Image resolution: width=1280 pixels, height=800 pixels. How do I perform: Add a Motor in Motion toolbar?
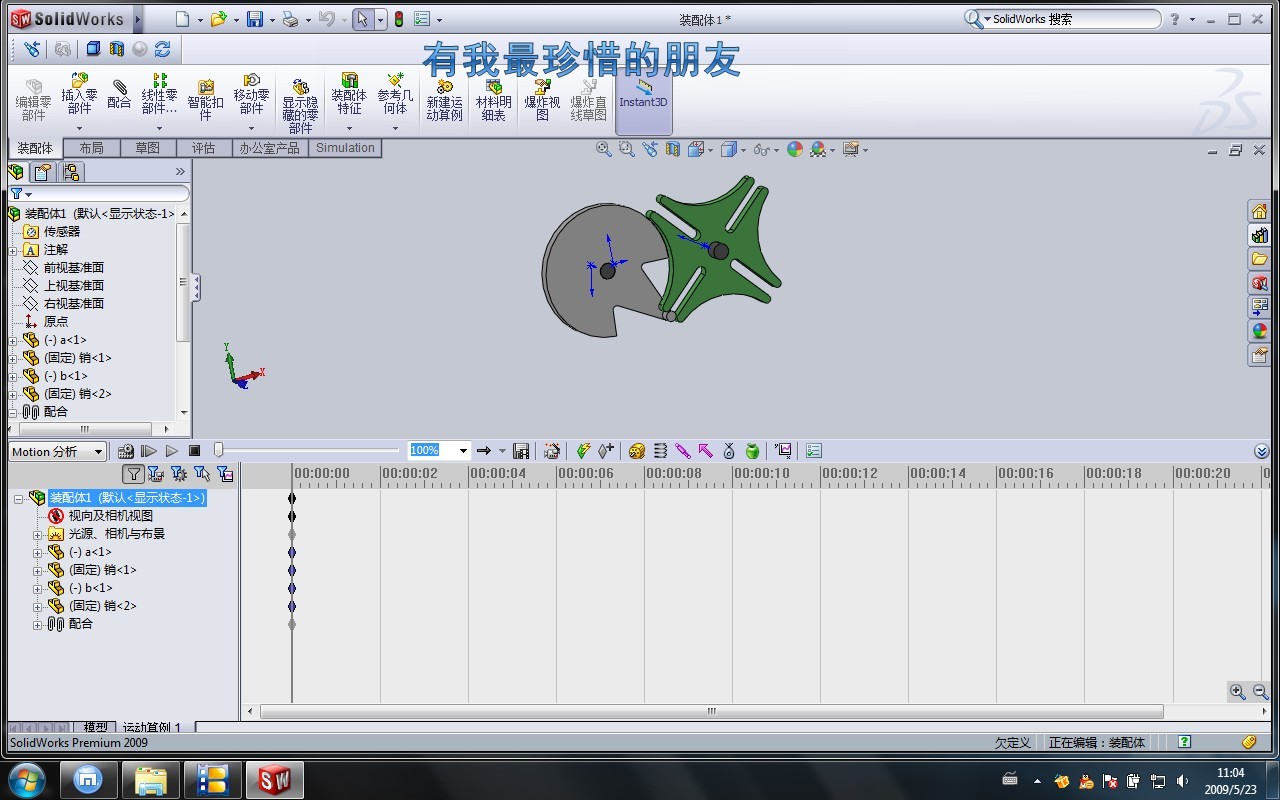pos(637,451)
